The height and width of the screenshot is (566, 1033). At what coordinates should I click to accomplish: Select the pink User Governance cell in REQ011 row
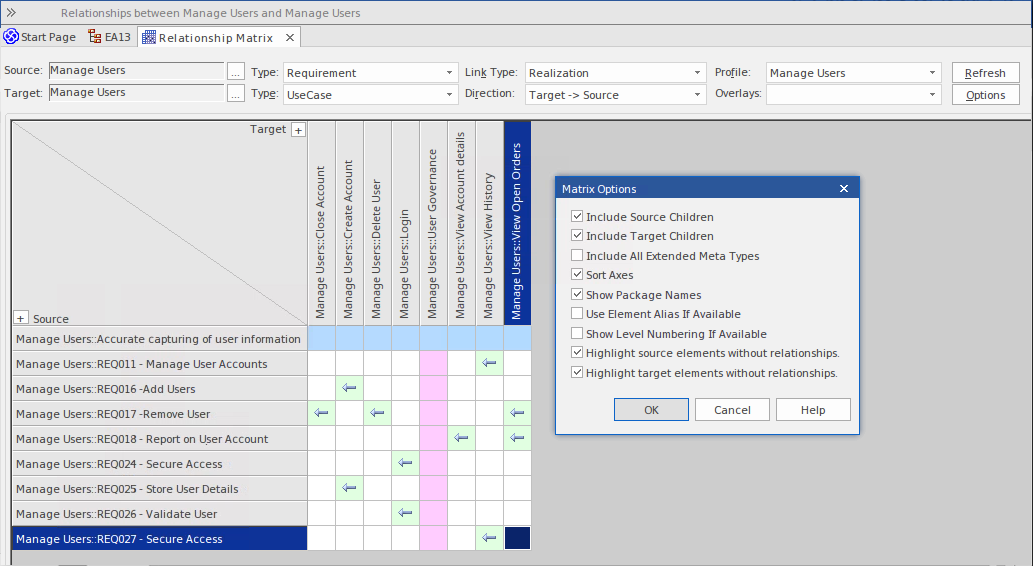click(433, 363)
